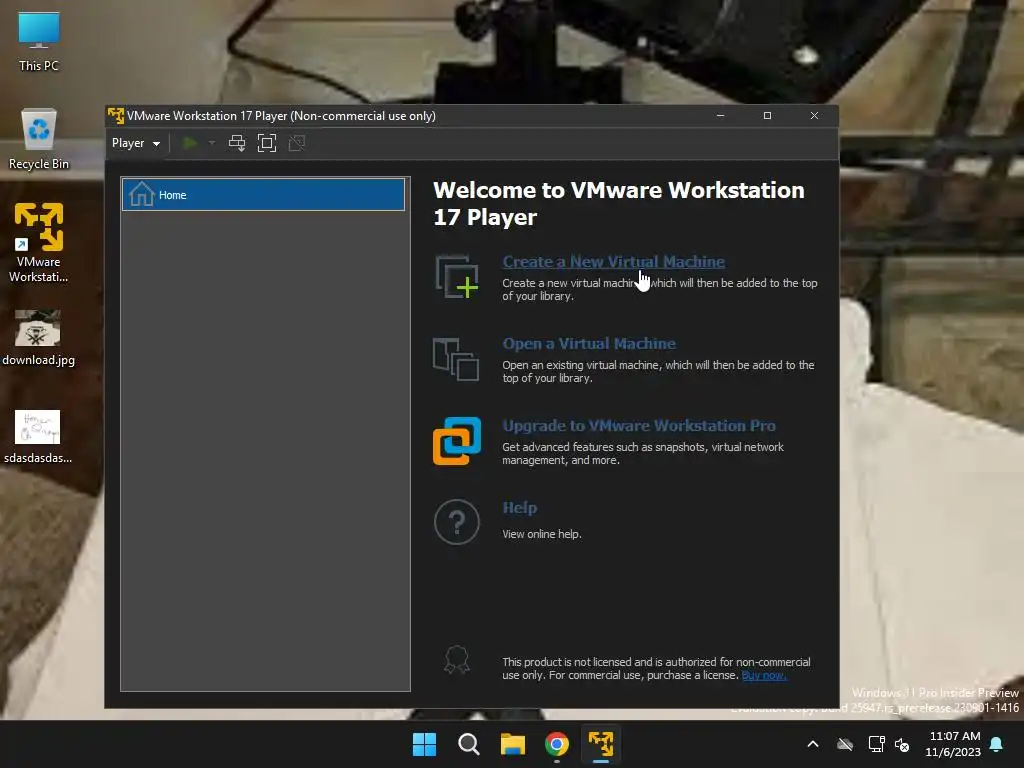This screenshot has width=1024, height=768.
Task: Click the new virtual machine plus icon
Action: [456, 277]
